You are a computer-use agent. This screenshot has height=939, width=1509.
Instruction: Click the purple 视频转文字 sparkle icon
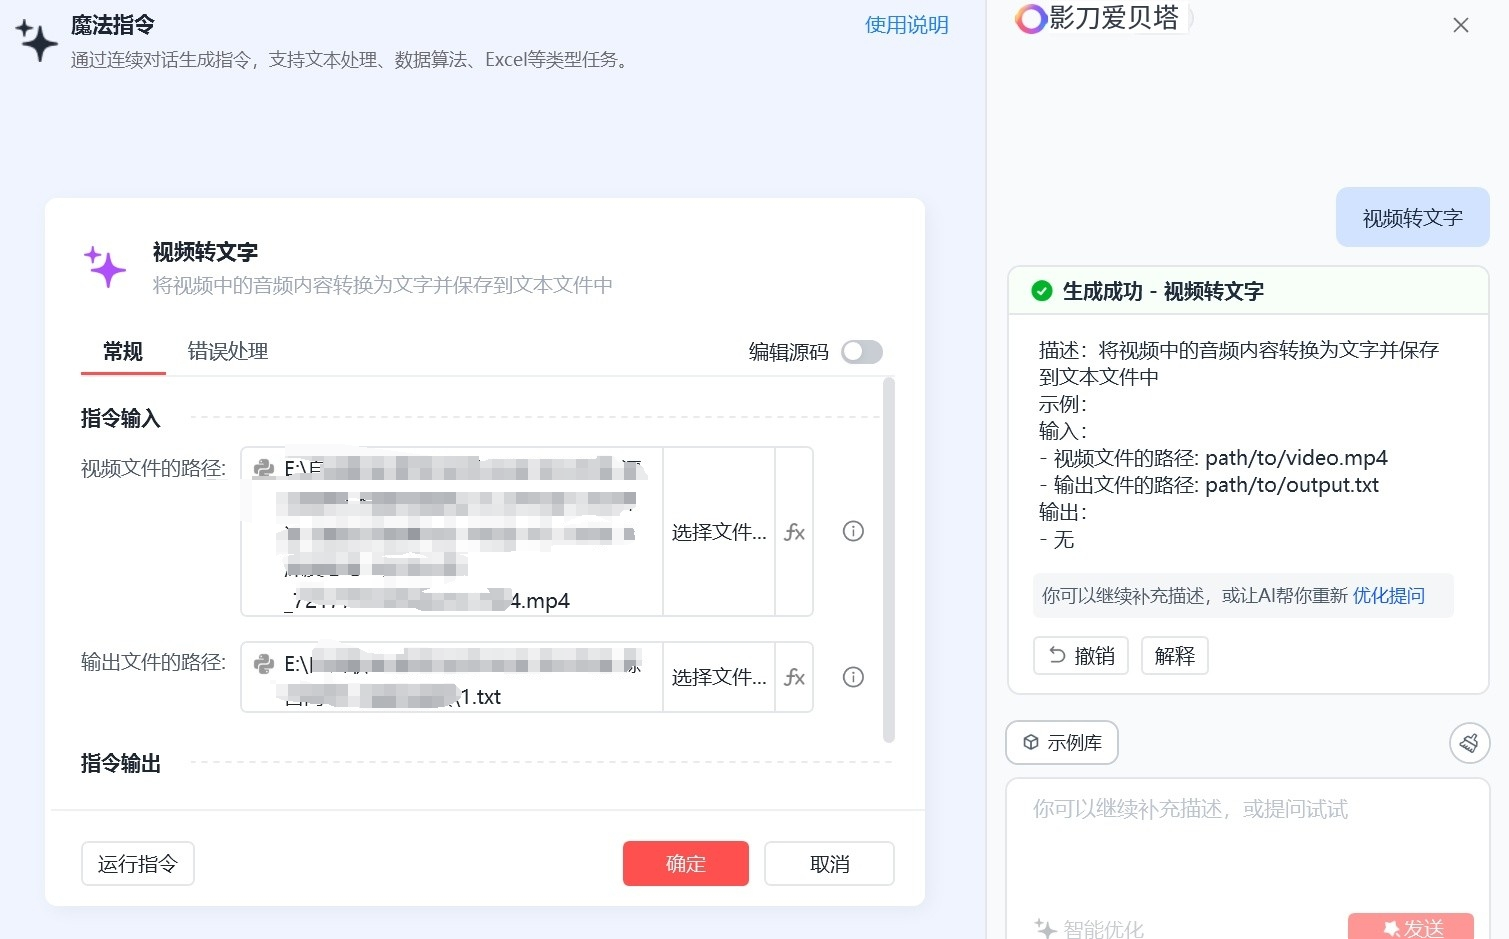pyautogui.click(x=105, y=267)
